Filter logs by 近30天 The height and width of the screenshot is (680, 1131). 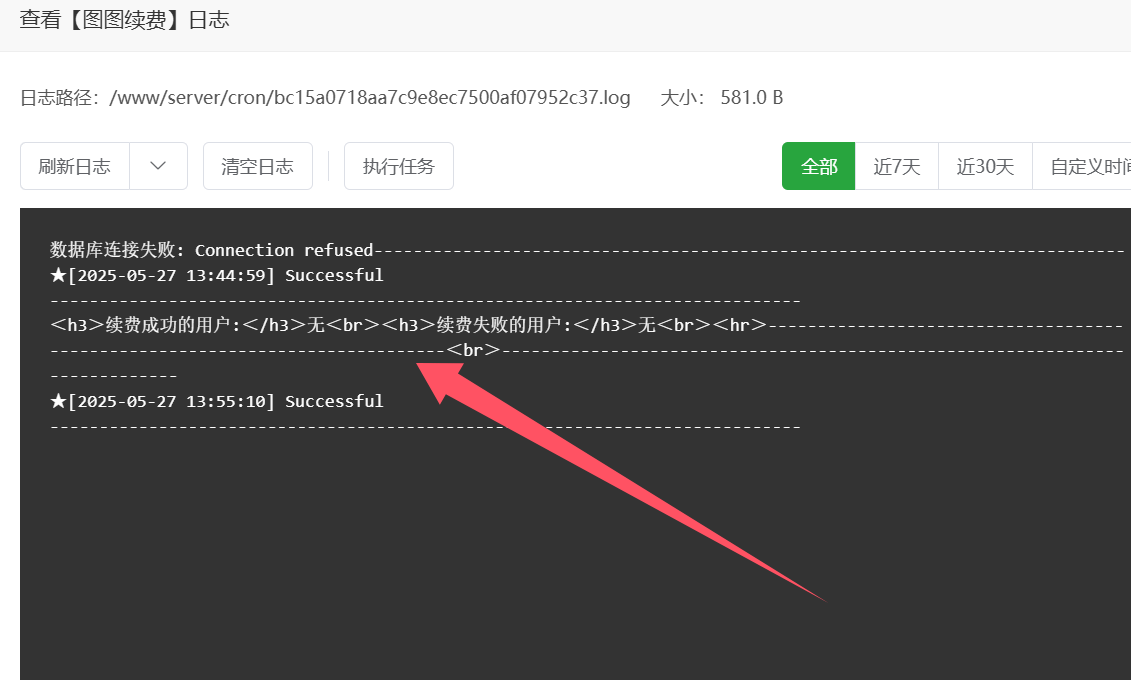(x=985, y=166)
